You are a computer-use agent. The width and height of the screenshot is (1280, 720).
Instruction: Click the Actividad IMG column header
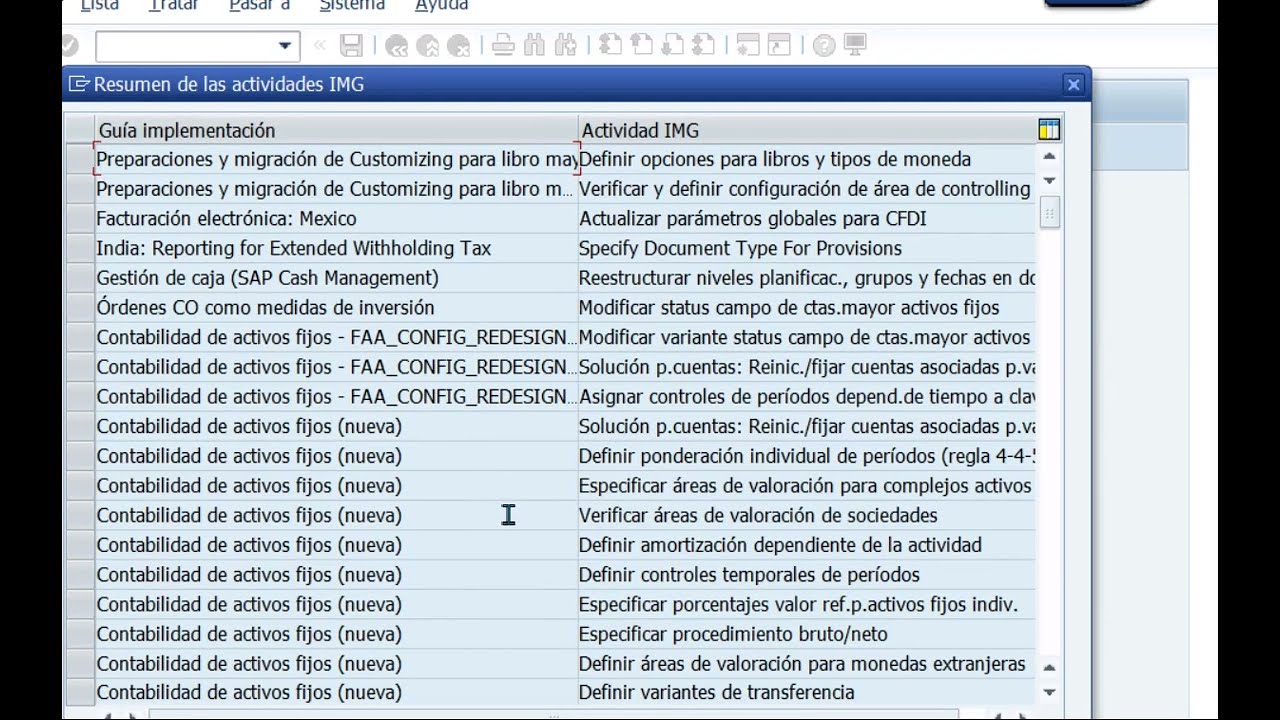(x=806, y=130)
